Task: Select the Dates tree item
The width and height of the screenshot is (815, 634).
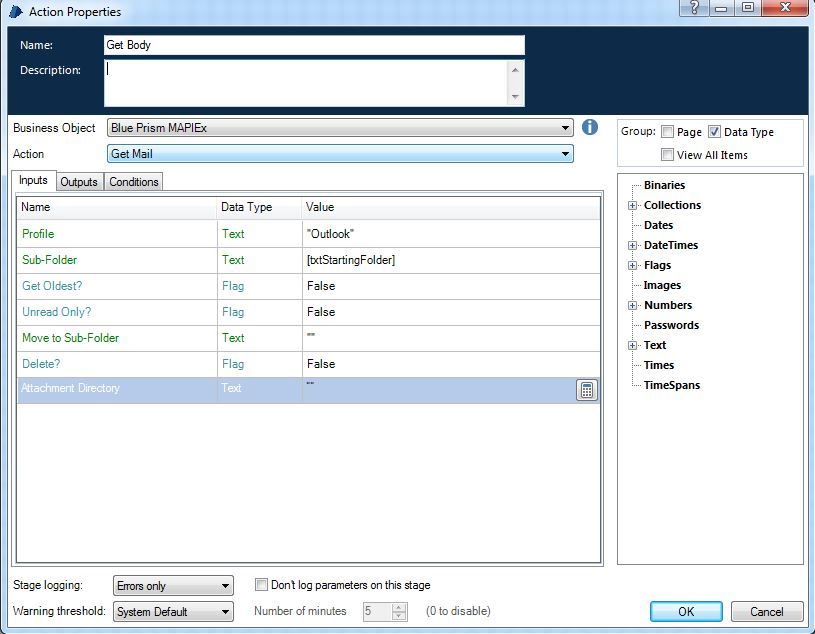Action: (x=659, y=225)
